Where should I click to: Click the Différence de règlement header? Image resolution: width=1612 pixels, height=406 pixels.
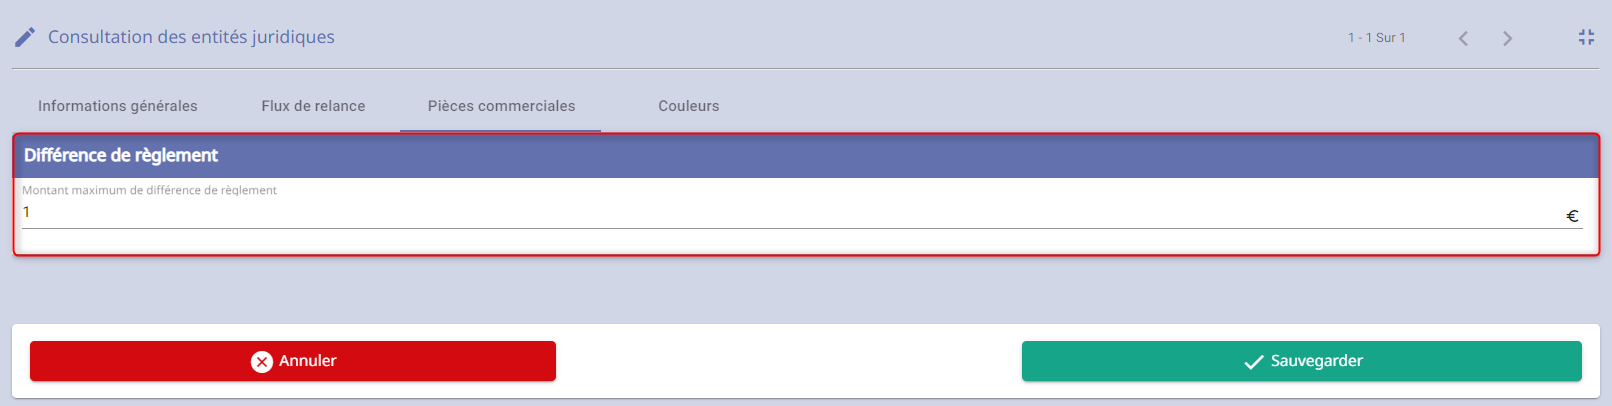(x=806, y=156)
